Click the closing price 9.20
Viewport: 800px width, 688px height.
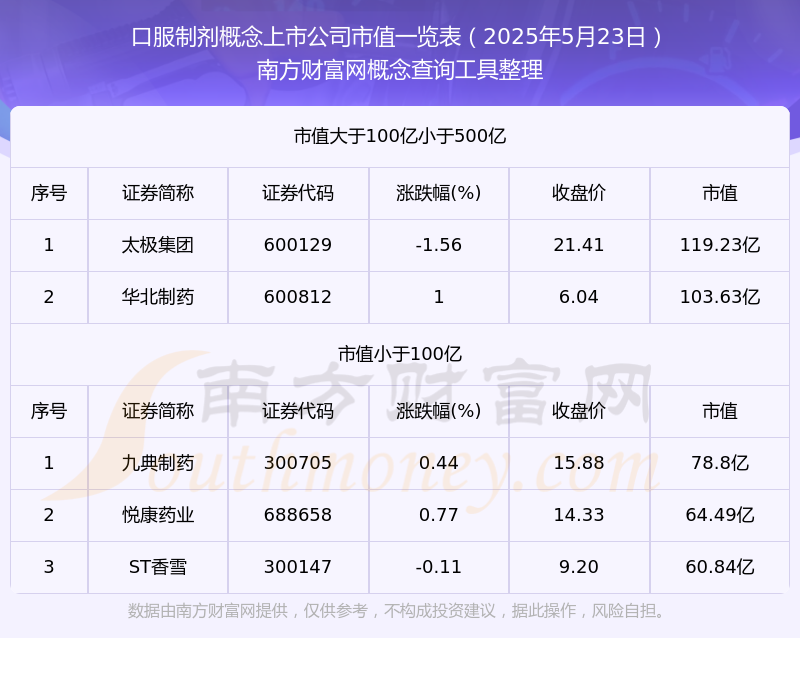pos(579,567)
